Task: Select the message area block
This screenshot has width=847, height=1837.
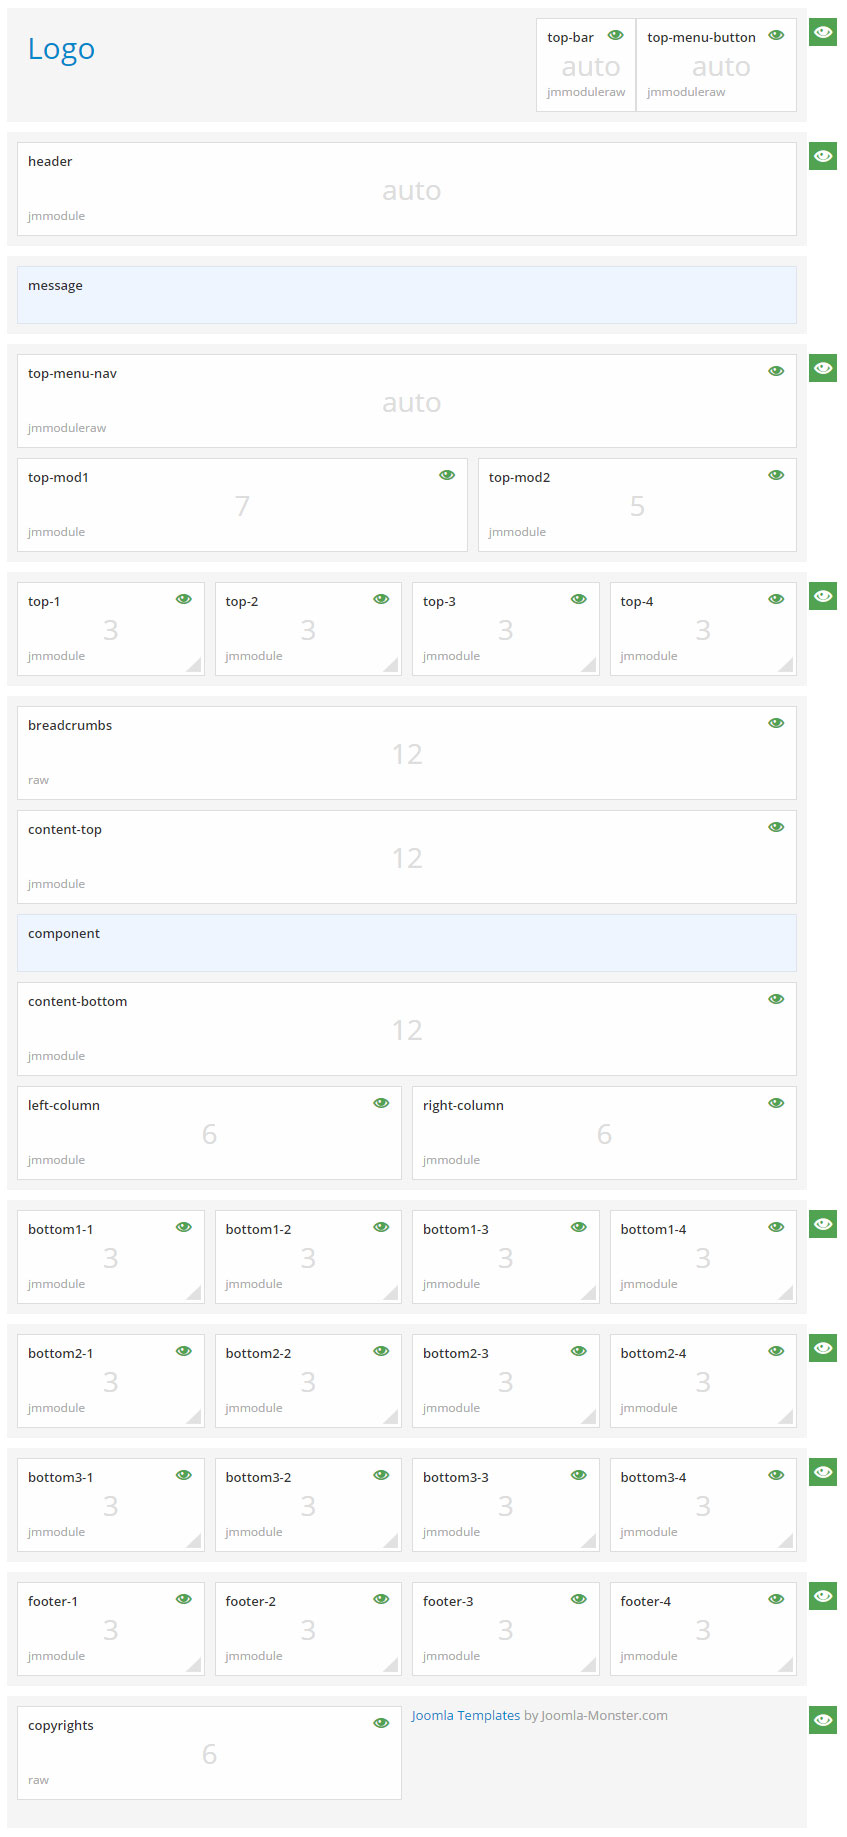Action: [x=406, y=294]
